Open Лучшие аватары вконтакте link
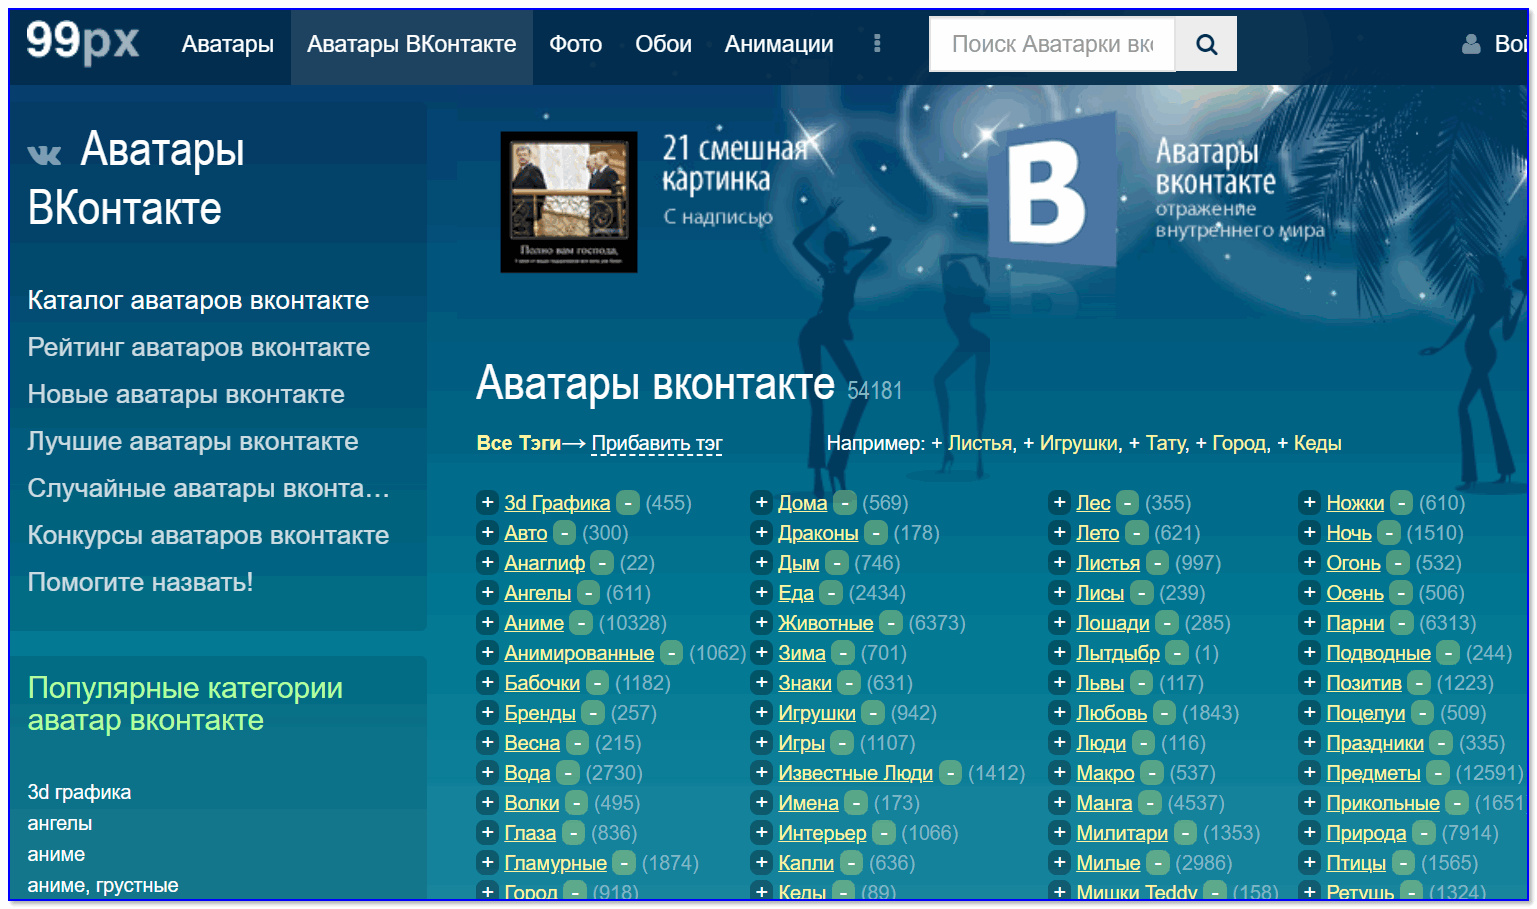This screenshot has width=1537, height=909. coord(193,441)
